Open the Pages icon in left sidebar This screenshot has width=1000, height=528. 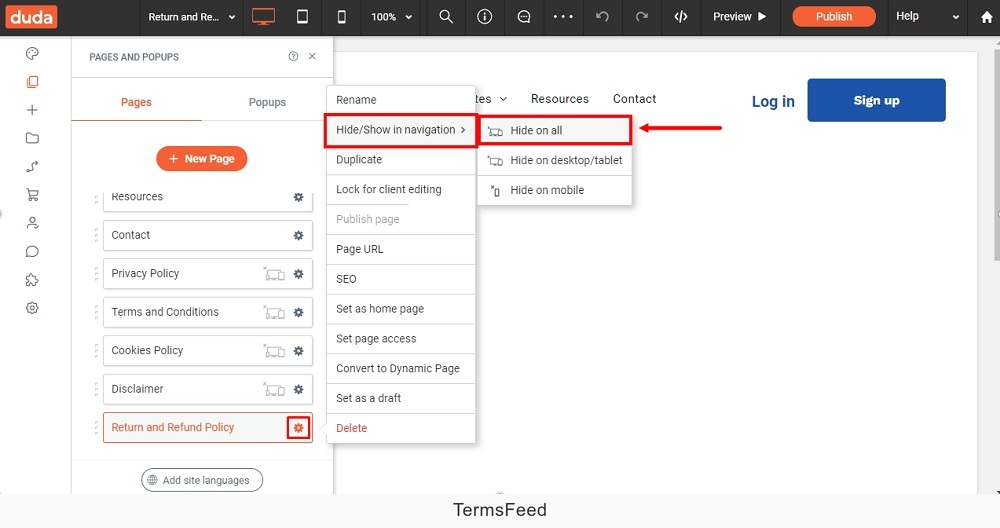32,82
